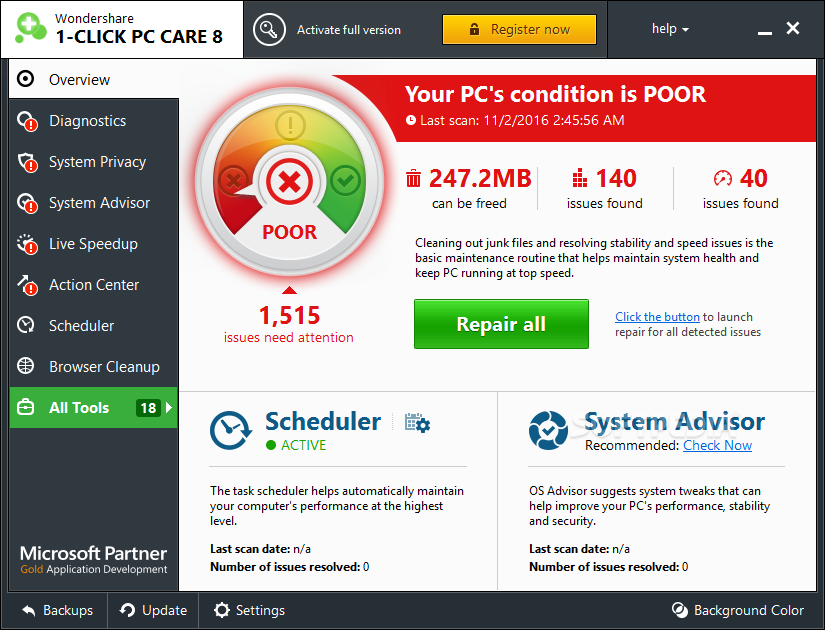Viewport: 825px width, 630px height.
Task: Click the ACTIVE scheduler status
Action: click(x=296, y=445)
